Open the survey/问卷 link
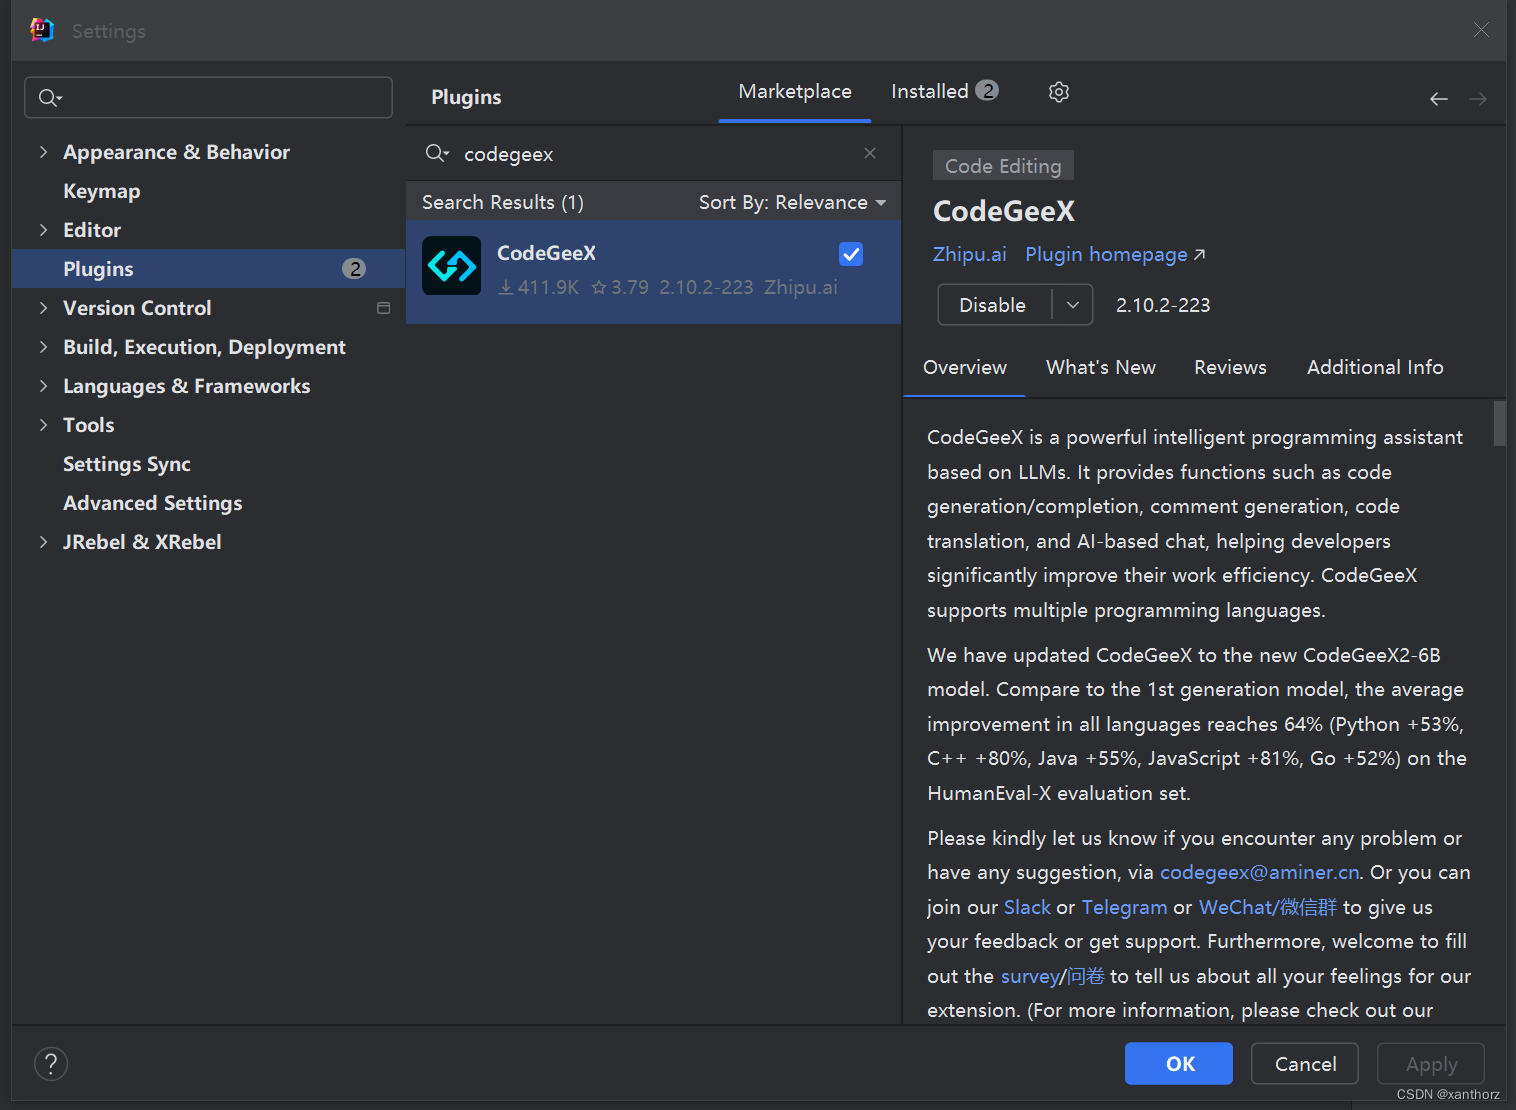 point(1052,976)
